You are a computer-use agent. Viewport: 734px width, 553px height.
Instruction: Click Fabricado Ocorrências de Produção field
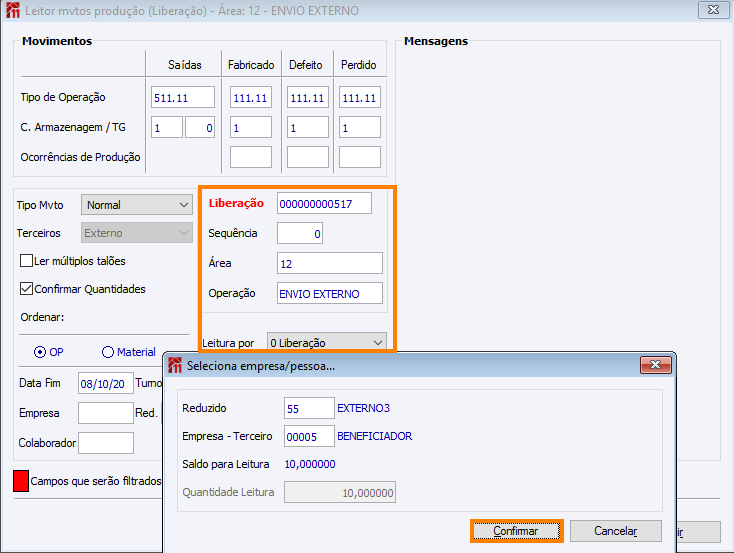click(x=251, y=157)
